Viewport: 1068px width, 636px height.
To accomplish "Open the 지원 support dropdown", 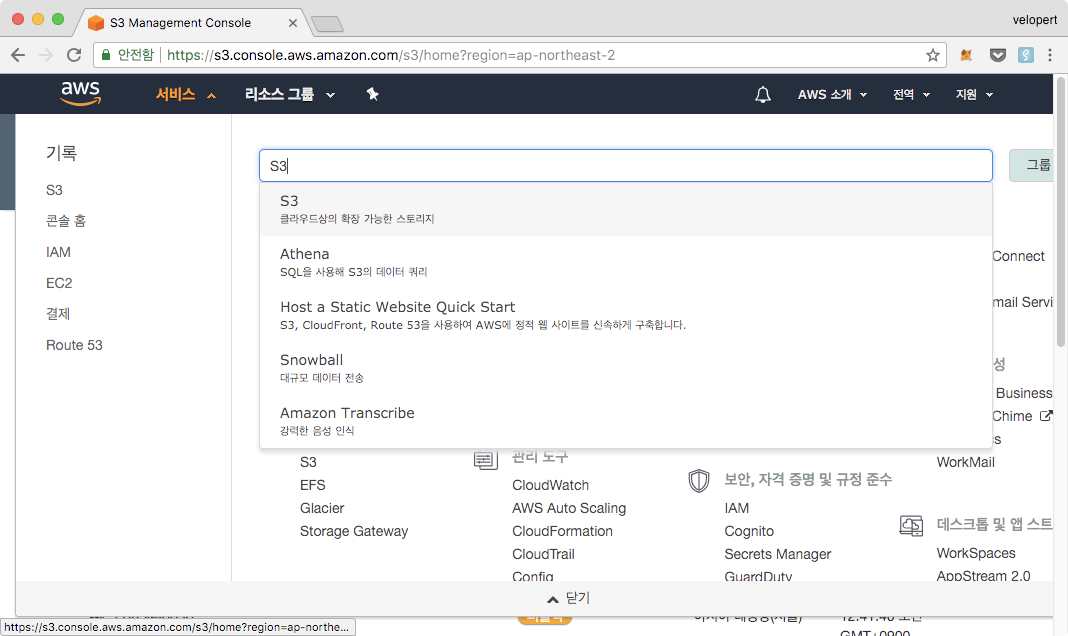I will point(974,95).
